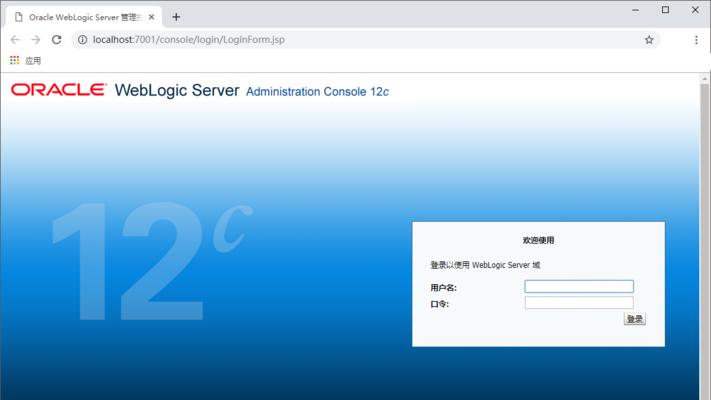
Task: Click the Oracle logo
Action: click(x=59, y=90)
